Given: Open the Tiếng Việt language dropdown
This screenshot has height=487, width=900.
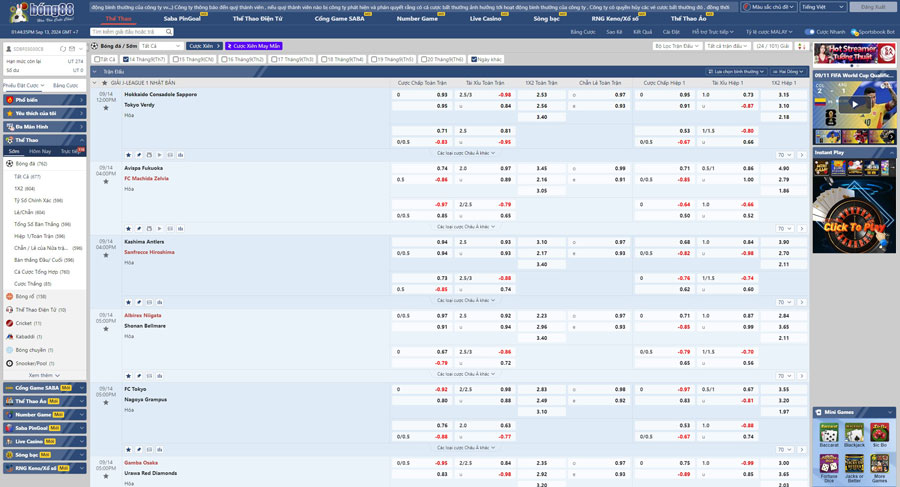Looking at the screenshot, I should (823, 7).
